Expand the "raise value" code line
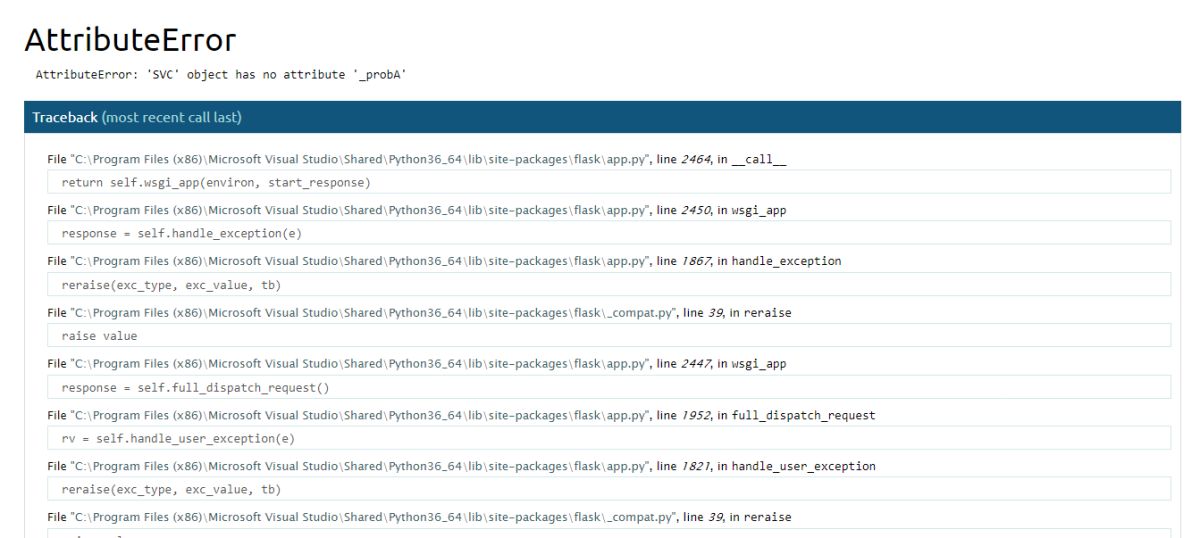Image resolution: width=1200 pixels, height=538 pixels. tap(609, 335)
